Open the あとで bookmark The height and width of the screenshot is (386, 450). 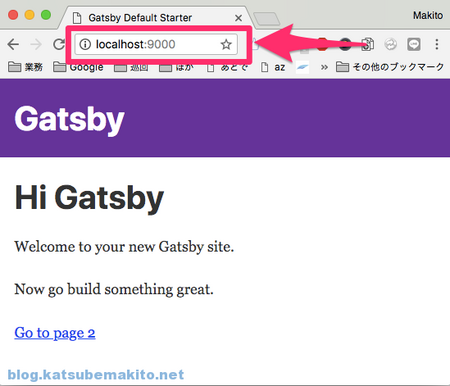[x=227, y=67]
